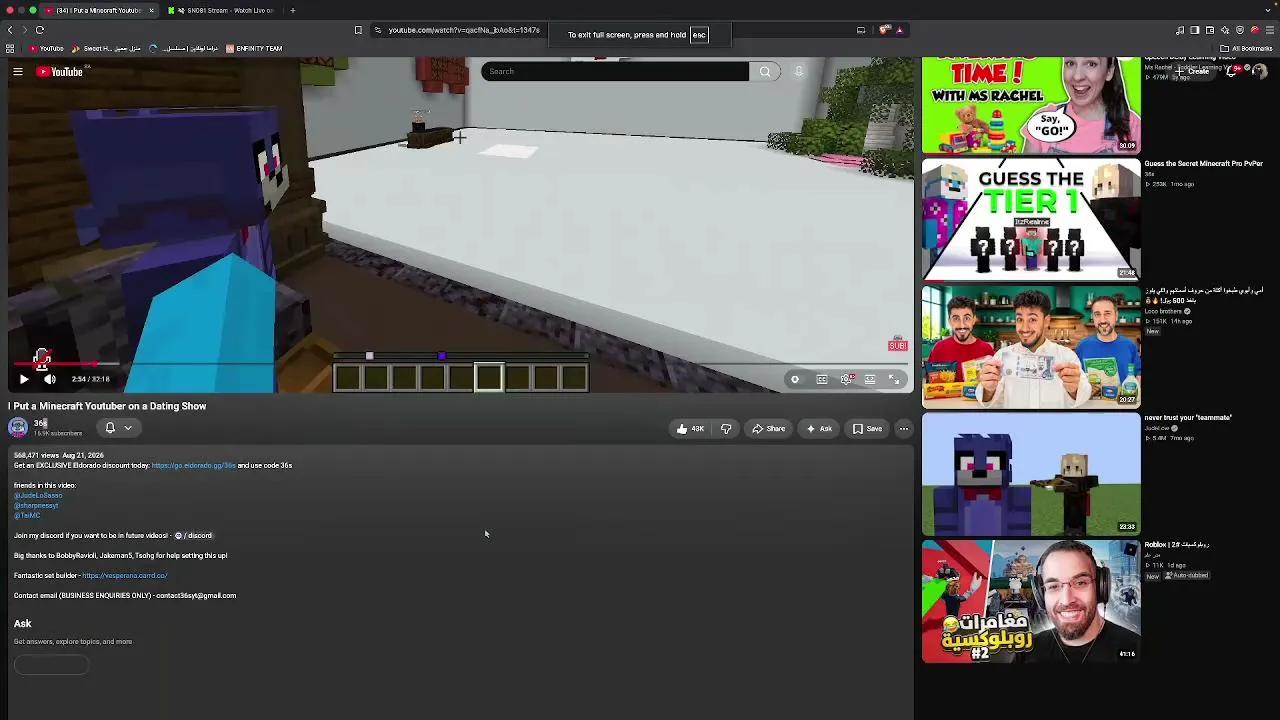The image size is (1280, 720).
Task: Open the Roblox Arabic video thumbnail
Action: (x=1031, y=602)
